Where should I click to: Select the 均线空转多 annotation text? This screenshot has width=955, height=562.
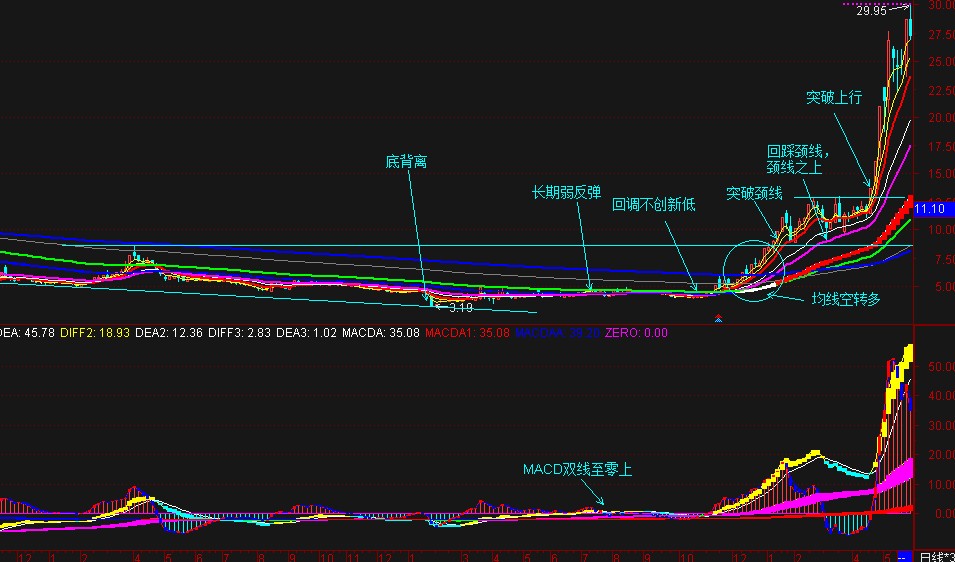846,298
